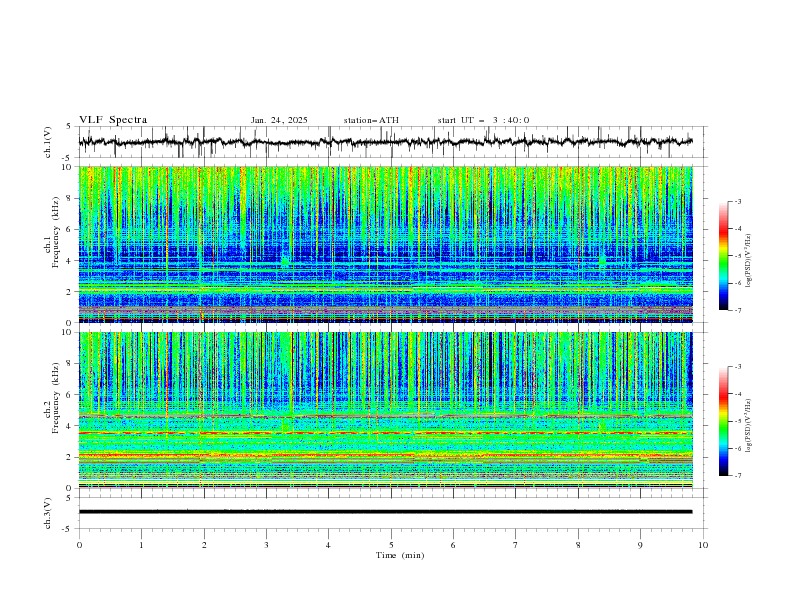
Task: Click the "-7" label on ch.1 color scale
Action: (x=737, y=310)
